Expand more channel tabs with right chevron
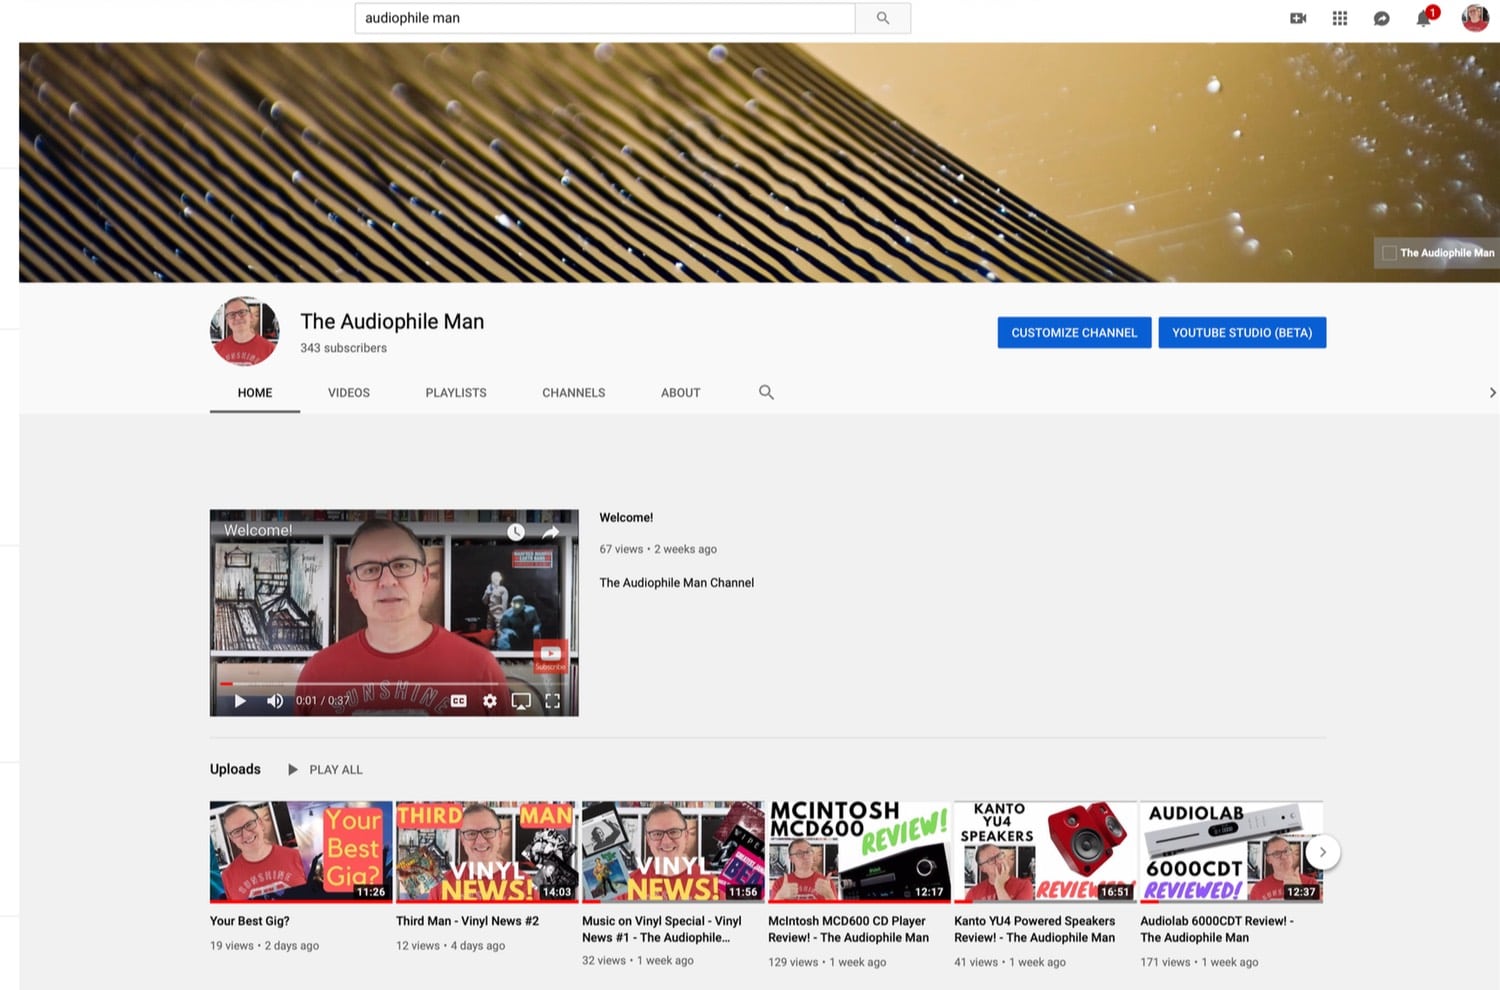The width and height of the screenshot is (1500, 990). point(1492,393)
